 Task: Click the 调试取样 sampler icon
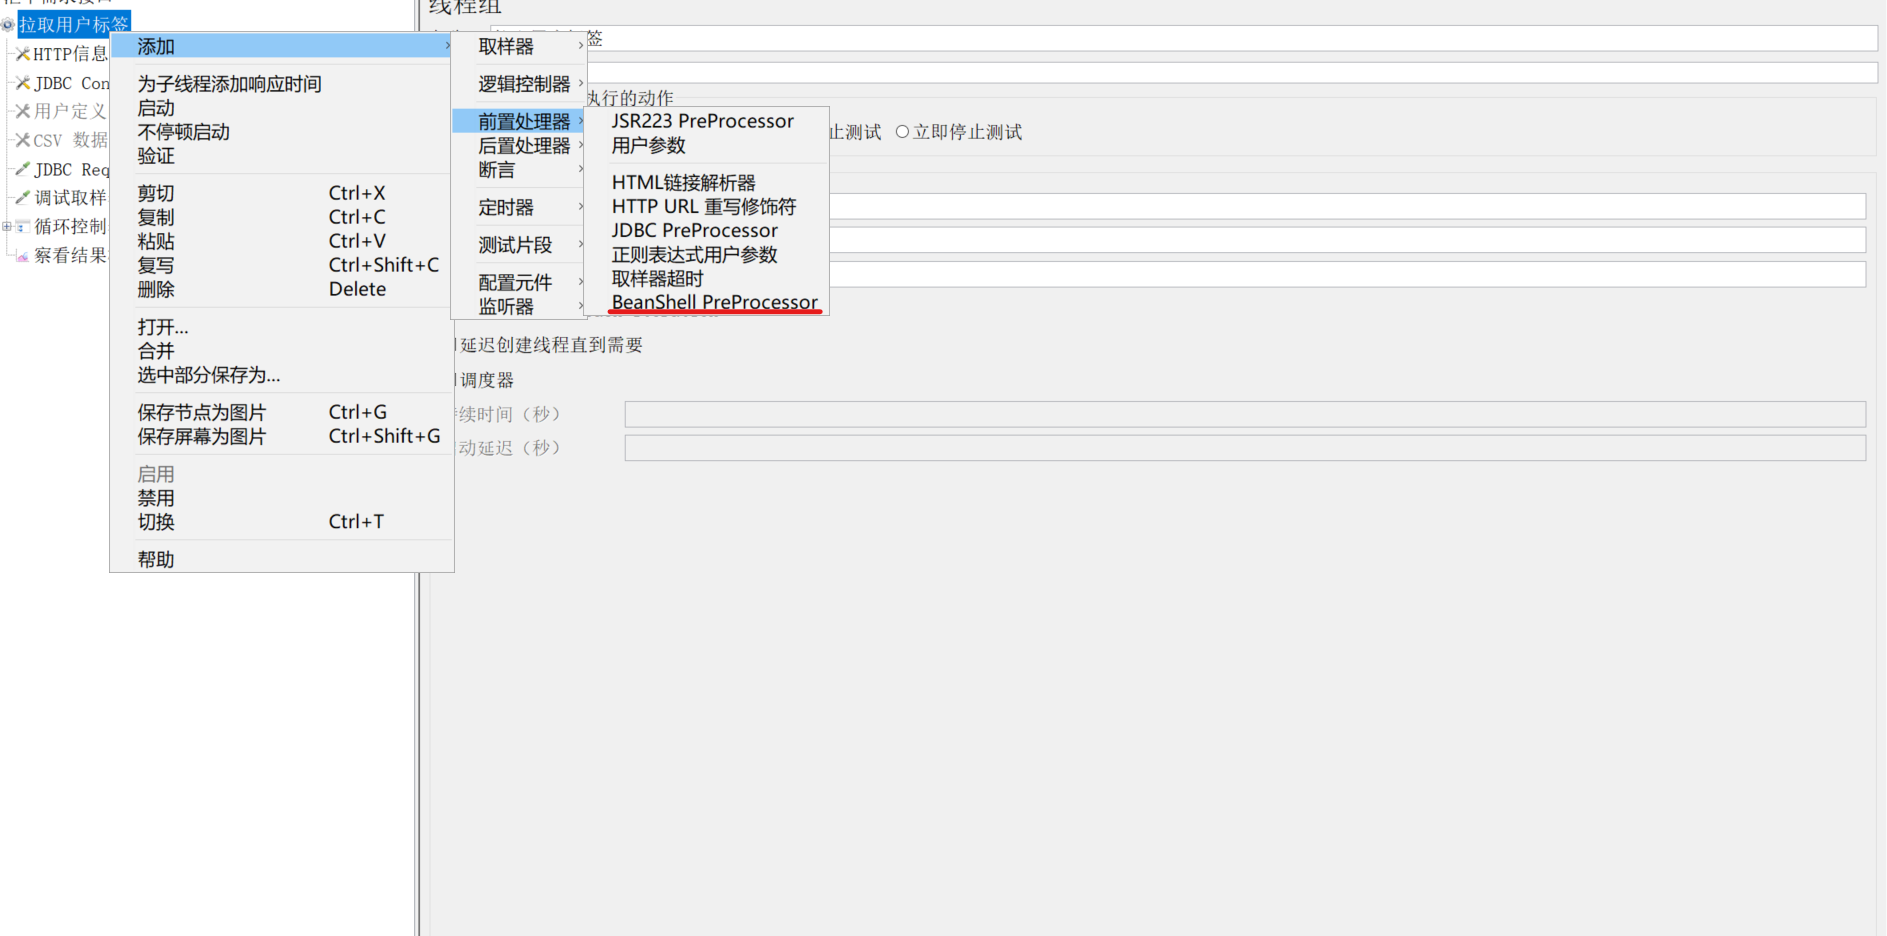(22, 198)
